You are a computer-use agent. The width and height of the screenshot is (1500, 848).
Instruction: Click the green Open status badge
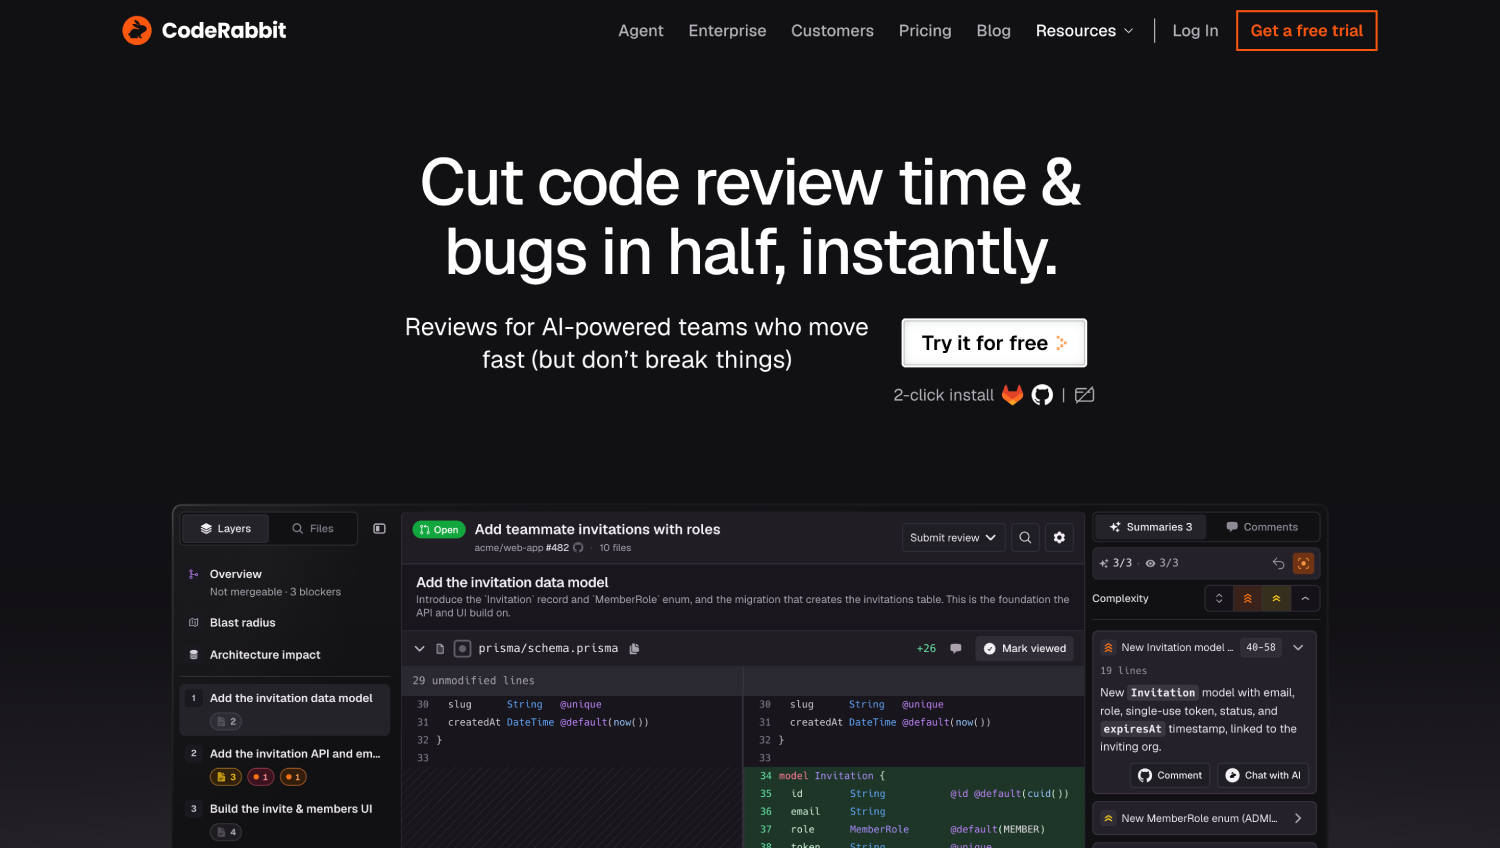tap(439, 530)
